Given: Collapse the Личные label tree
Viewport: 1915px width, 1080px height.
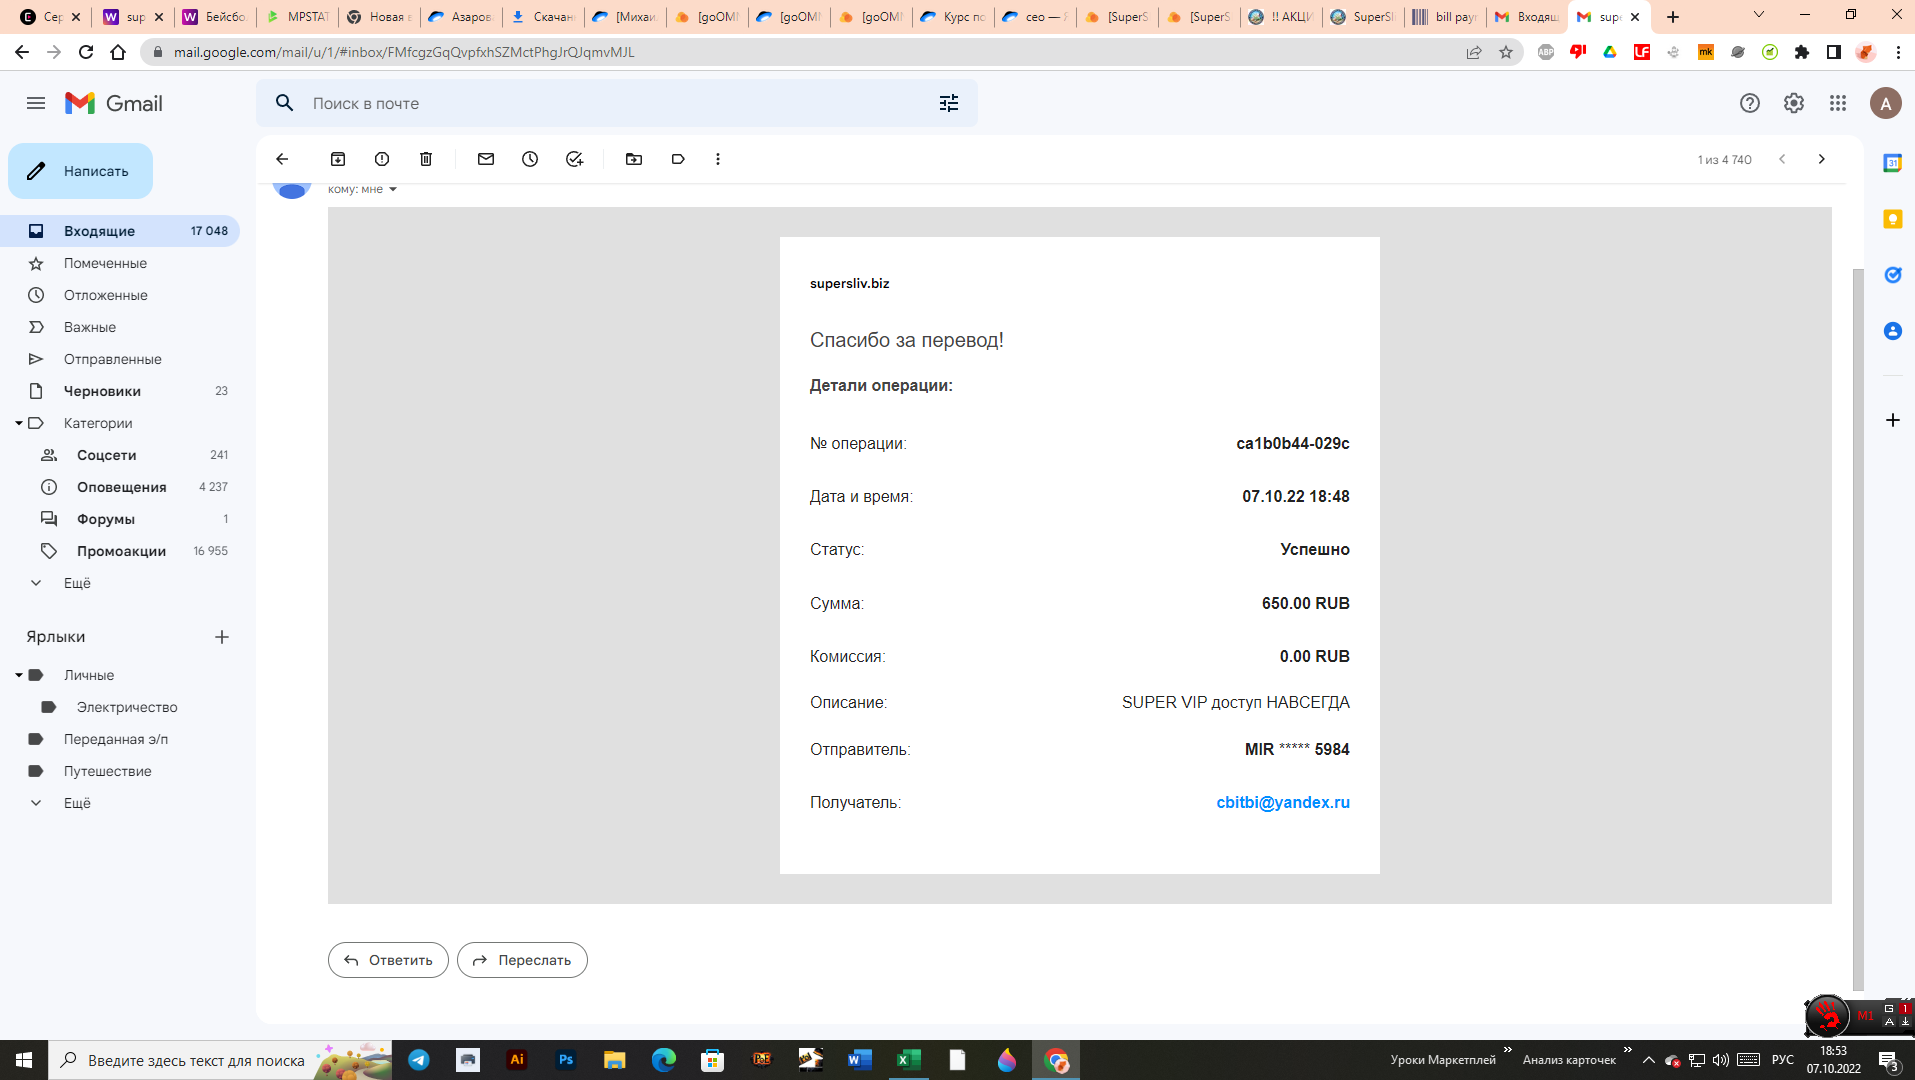Looking at the screenshot, I should (x=18, y=675).
